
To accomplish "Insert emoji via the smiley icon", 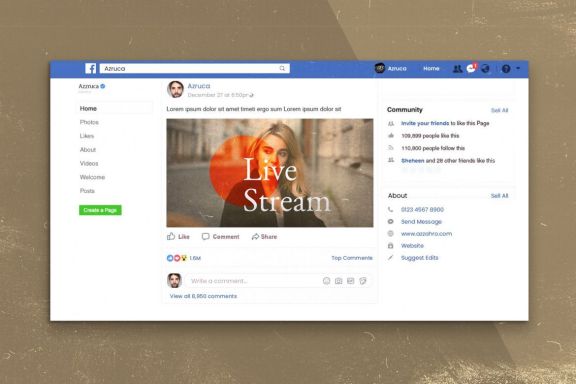I will point(326,281).
